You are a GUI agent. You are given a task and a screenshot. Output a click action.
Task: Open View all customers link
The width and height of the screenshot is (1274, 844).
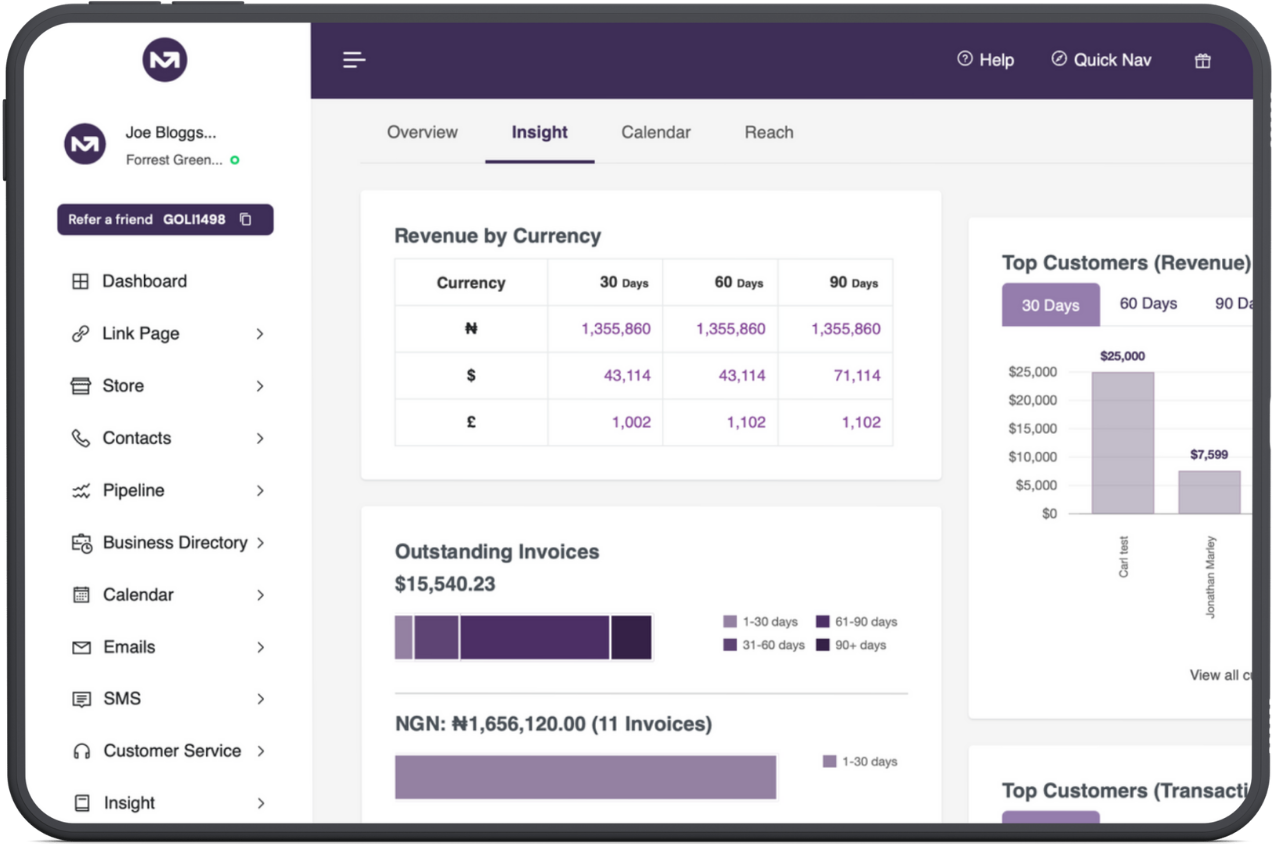tap(1220, 674)
